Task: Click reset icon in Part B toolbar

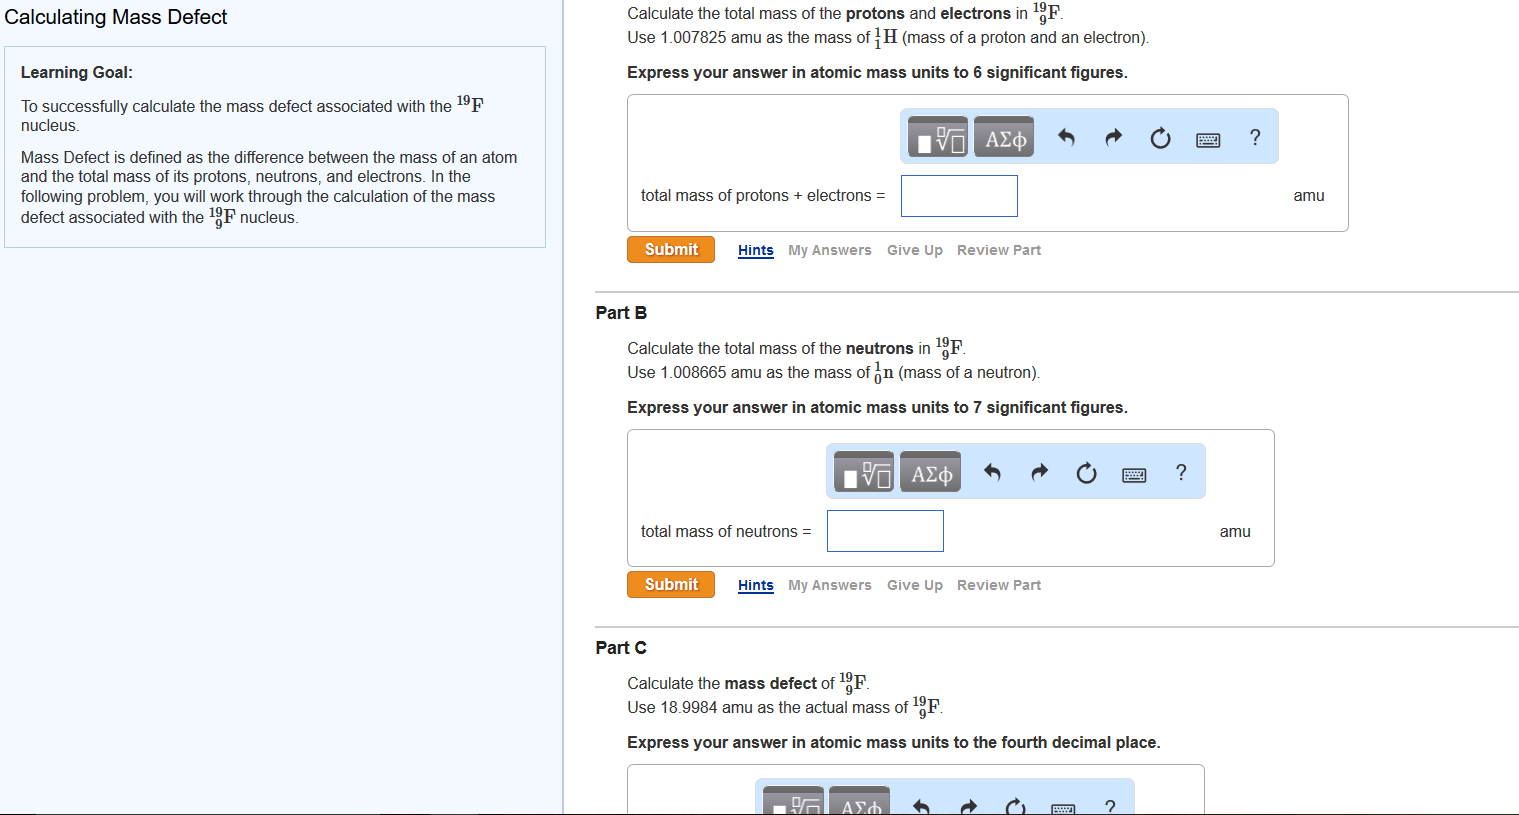Action: click(x=1086, y=472)
